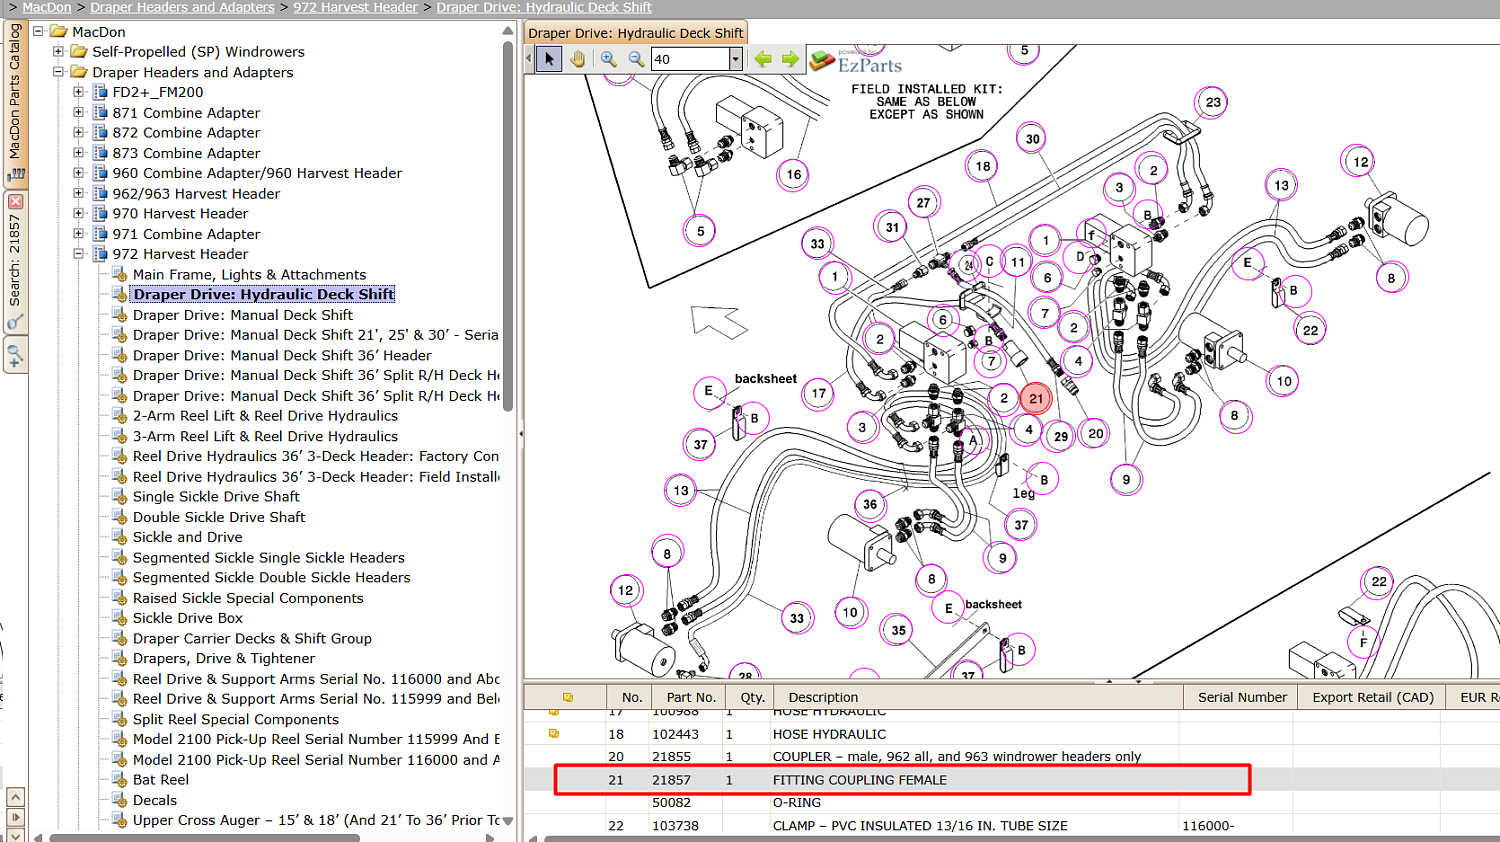Collapse the MacDon root node
The image size is (1500, 842).
[x=38, y=31]
